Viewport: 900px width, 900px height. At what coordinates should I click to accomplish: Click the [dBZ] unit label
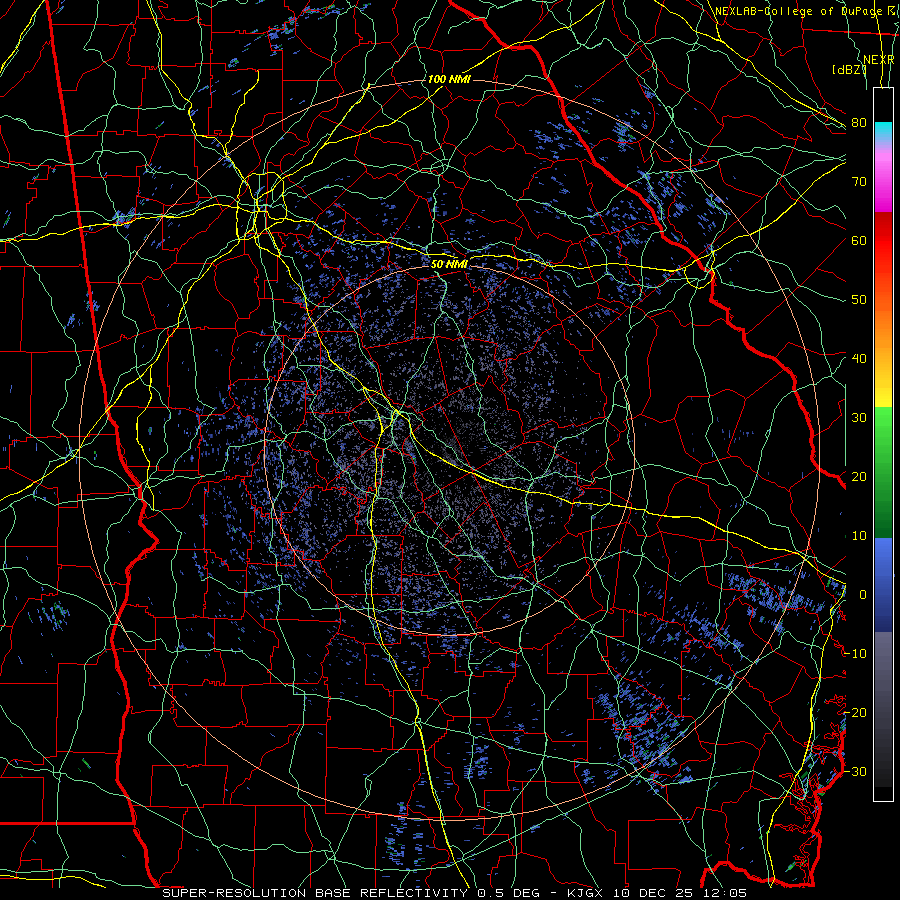click(849, 70)
